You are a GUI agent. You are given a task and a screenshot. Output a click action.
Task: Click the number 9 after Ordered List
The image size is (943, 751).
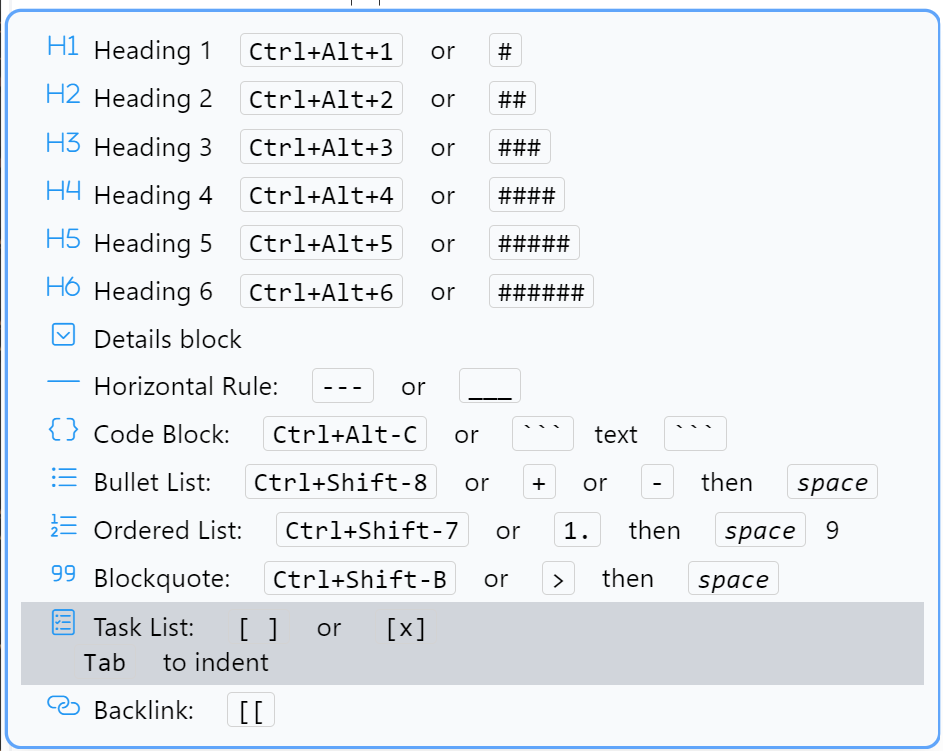click(x=832, y=530)
